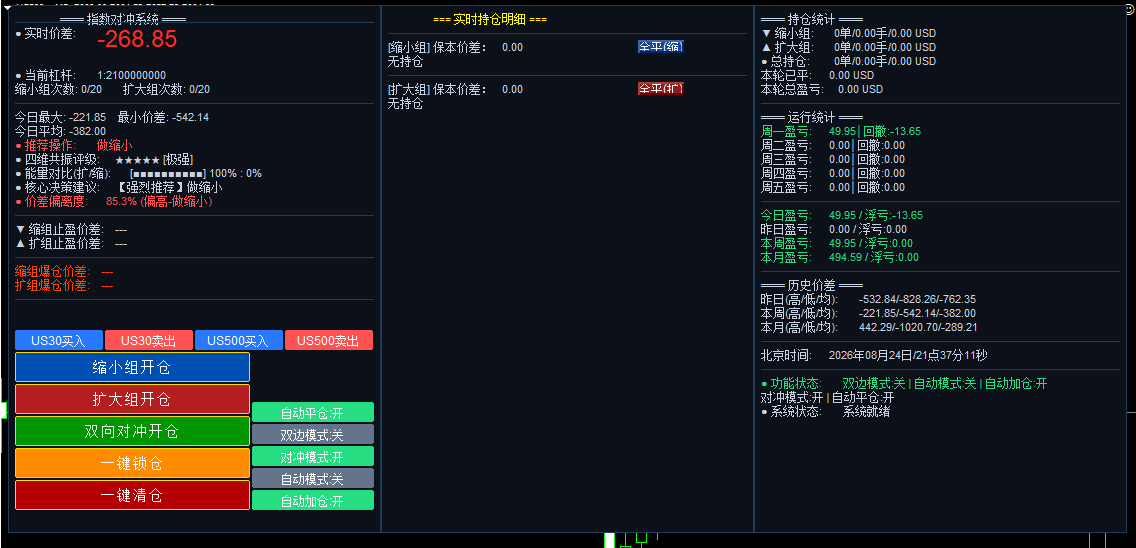Click the 周五盈亏 row
Viewport: 1136px width, 548px height.
click(x=832, y=187)
